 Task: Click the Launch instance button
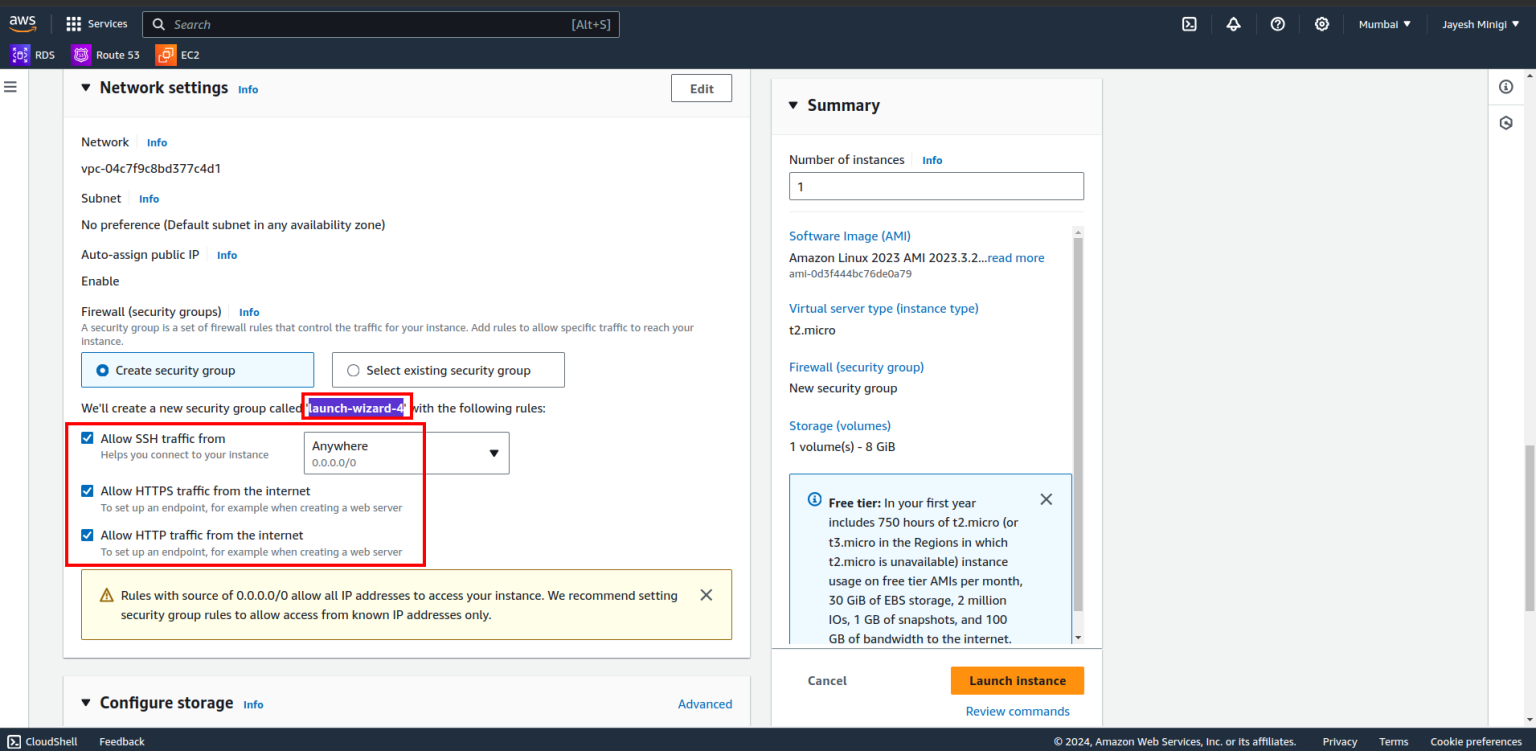click(1017, 680)
